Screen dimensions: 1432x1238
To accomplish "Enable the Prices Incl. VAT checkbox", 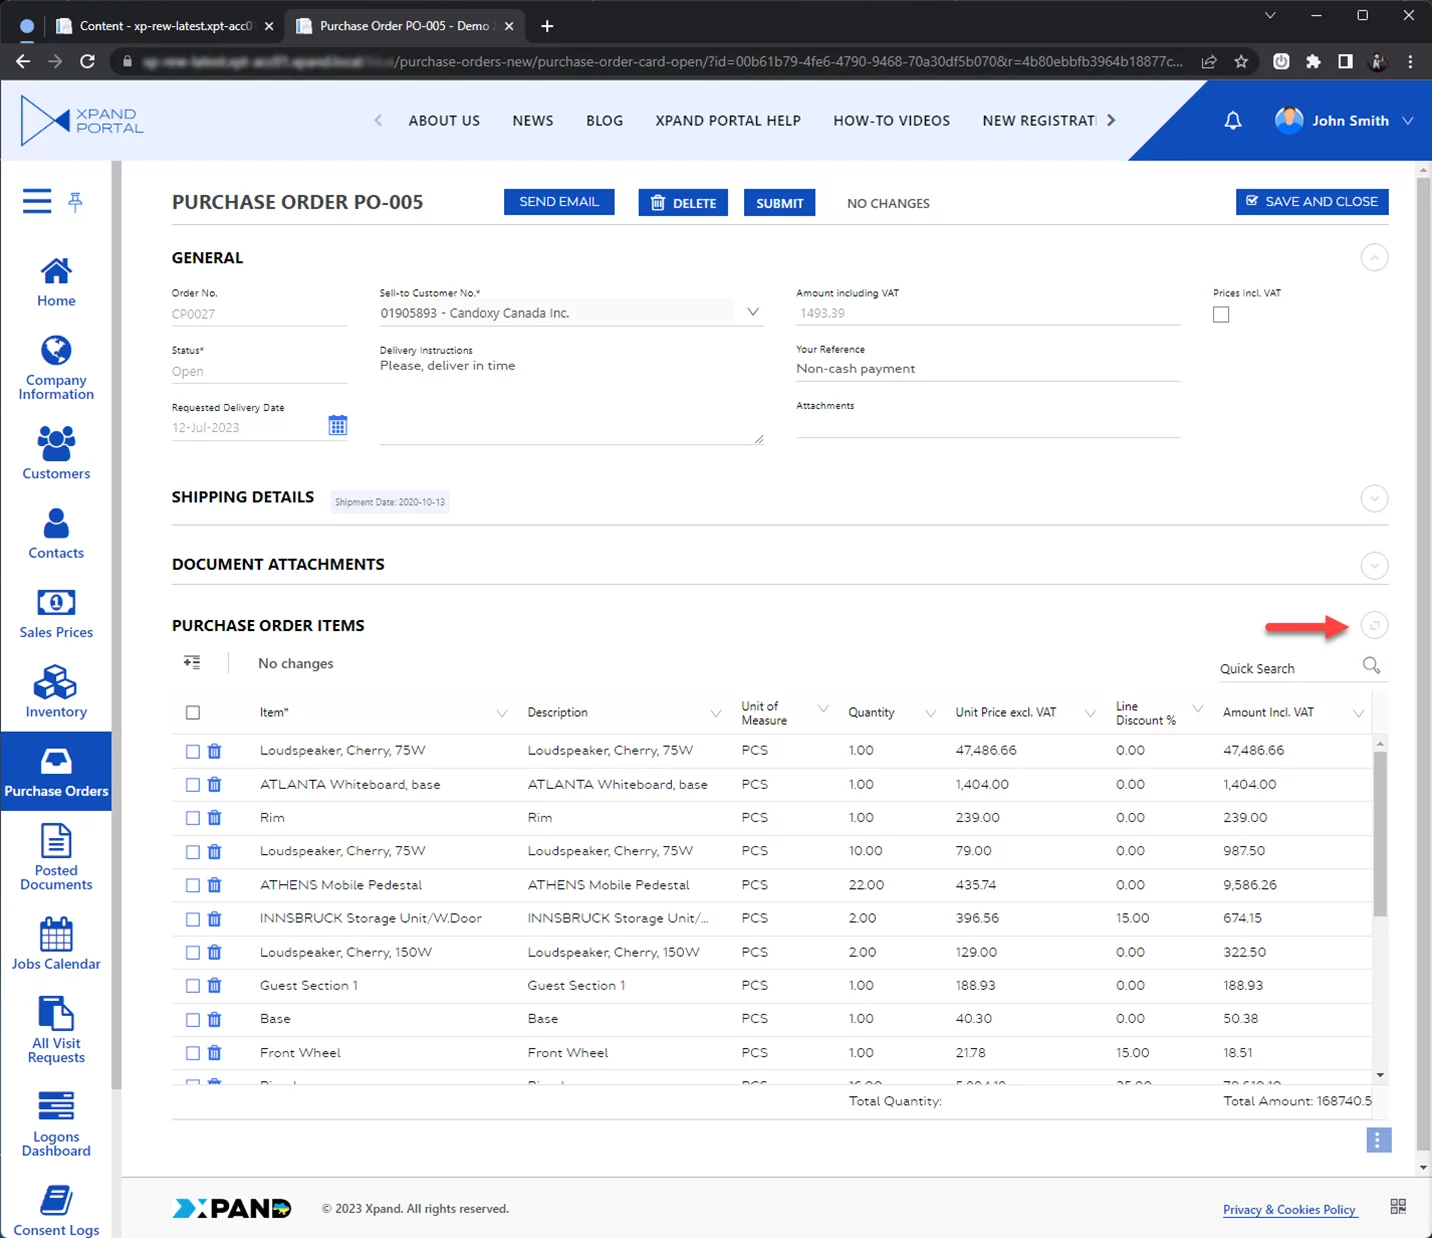I will (1221, 315).
